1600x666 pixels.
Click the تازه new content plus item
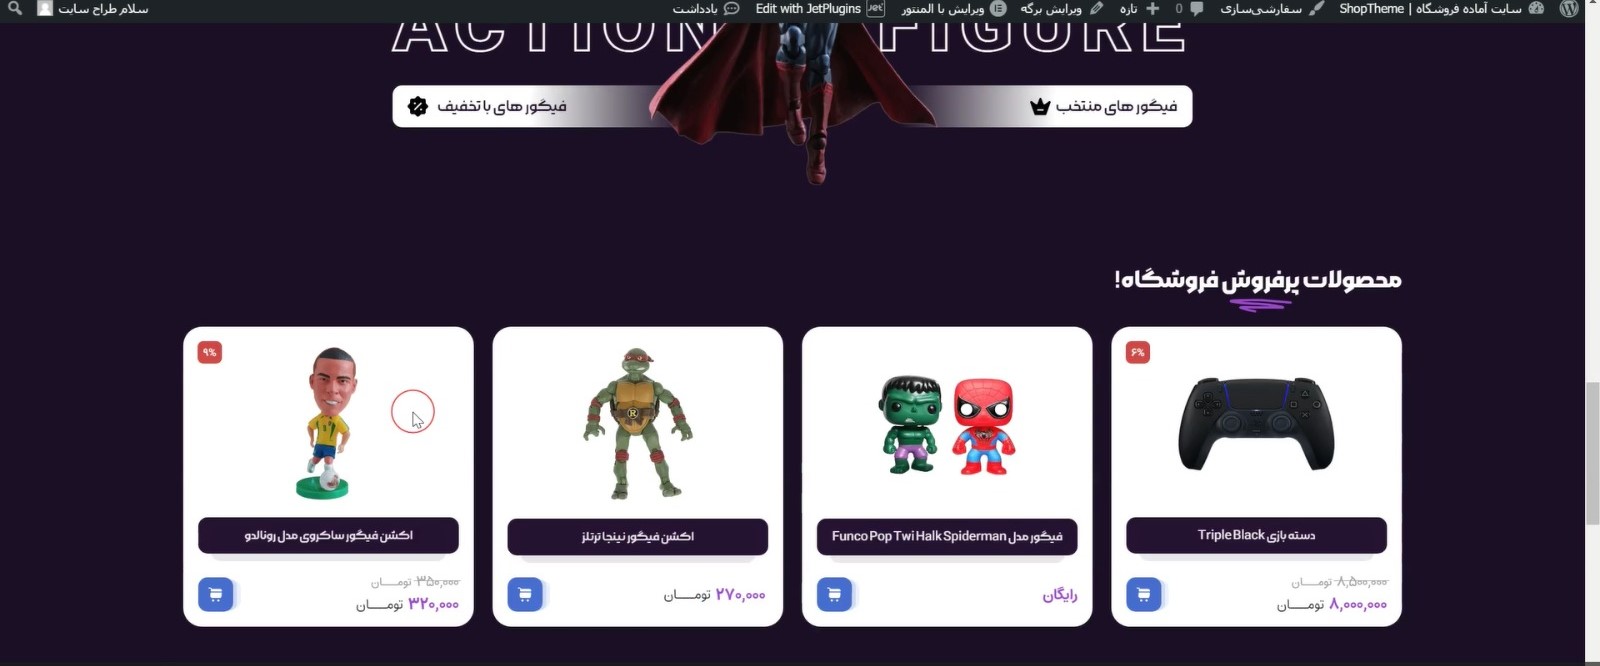1139,9
